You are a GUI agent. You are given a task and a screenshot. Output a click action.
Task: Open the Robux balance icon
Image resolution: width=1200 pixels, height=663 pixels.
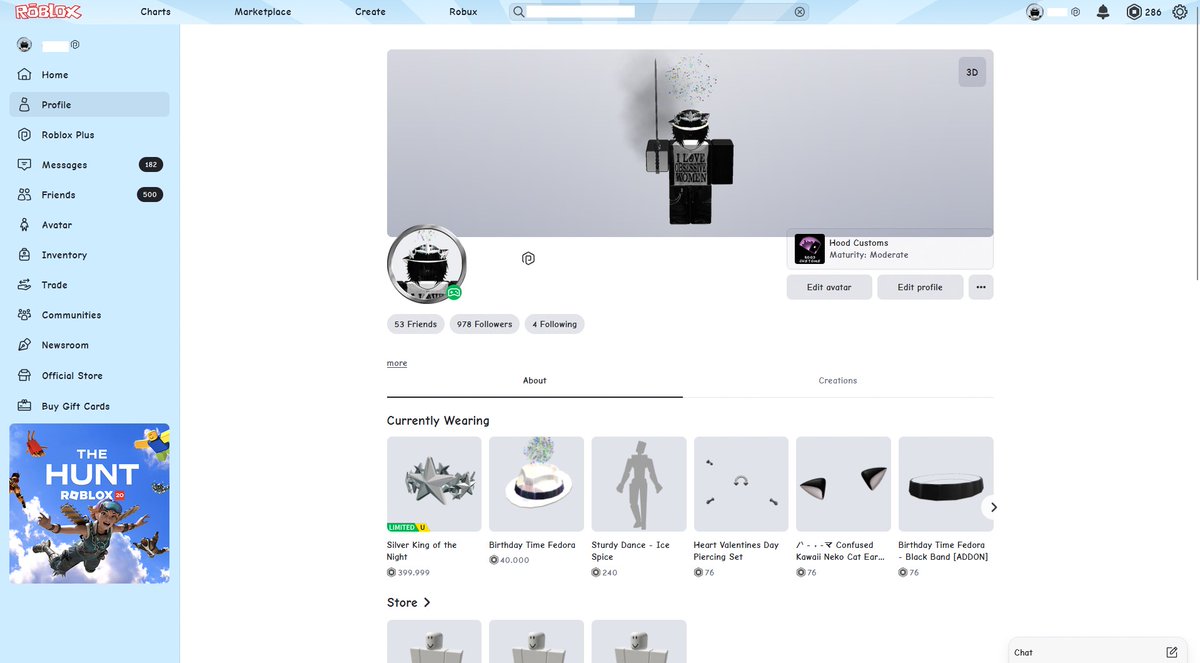pyautogui.click(x=1133, y=12)
